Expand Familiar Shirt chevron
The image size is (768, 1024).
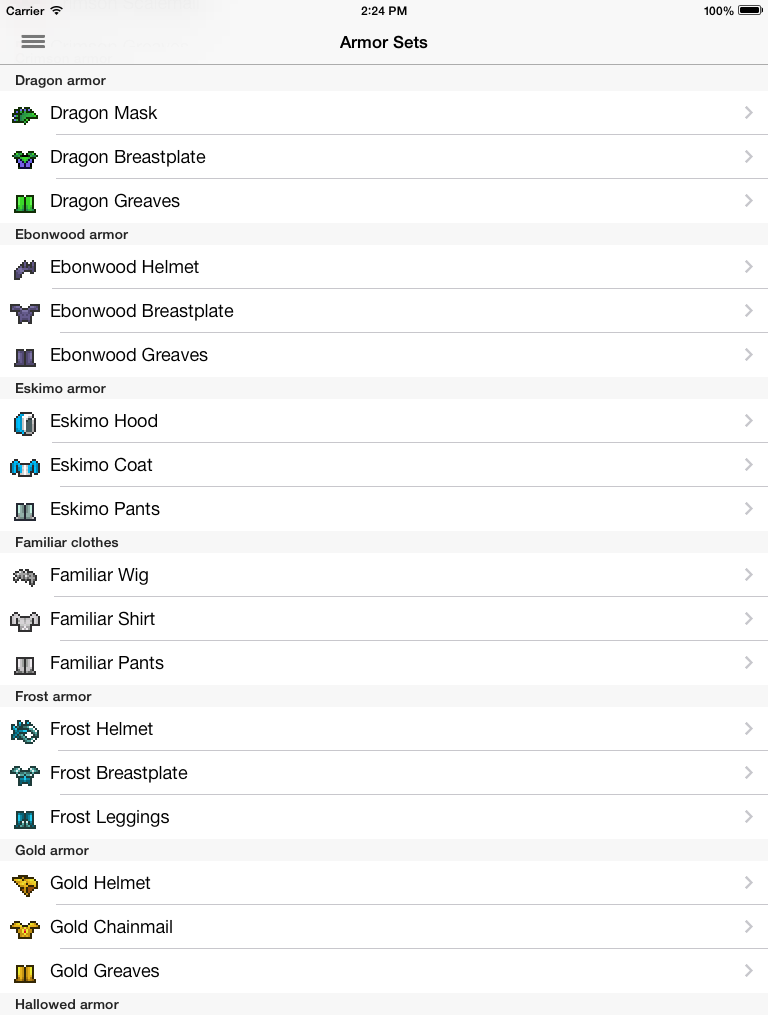tap(748, 619)
